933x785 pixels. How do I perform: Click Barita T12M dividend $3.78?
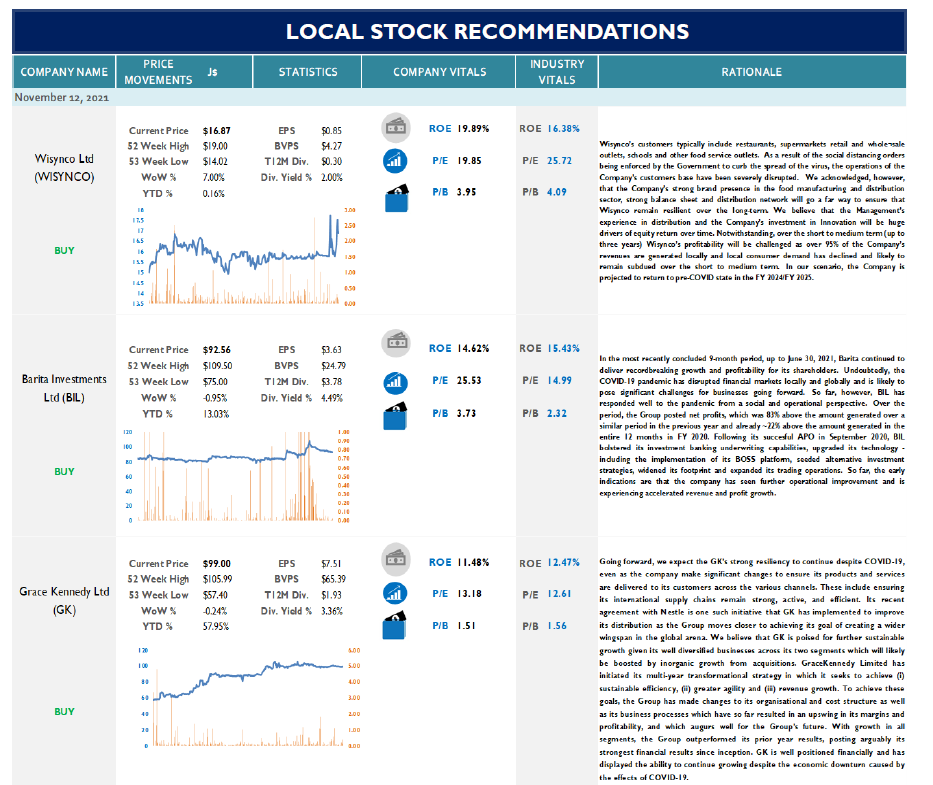[x=331, y=381]
